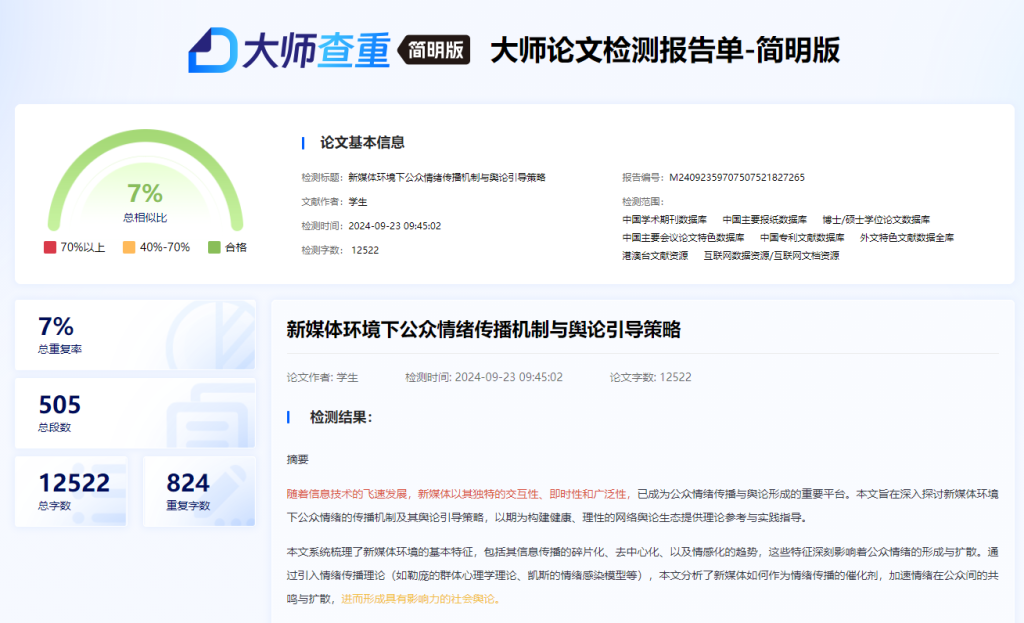Click the 大师查重 blue logo icon
The image size is (1024, 623).
[211, 50]
